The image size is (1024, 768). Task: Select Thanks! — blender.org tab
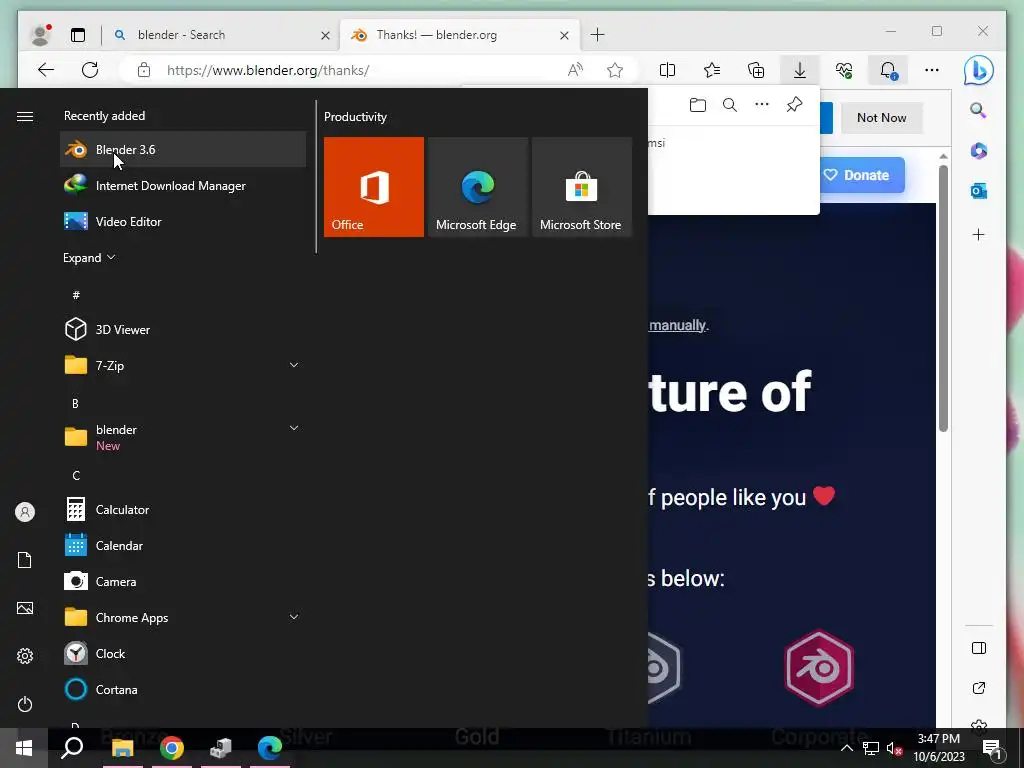tap(459, 35)
